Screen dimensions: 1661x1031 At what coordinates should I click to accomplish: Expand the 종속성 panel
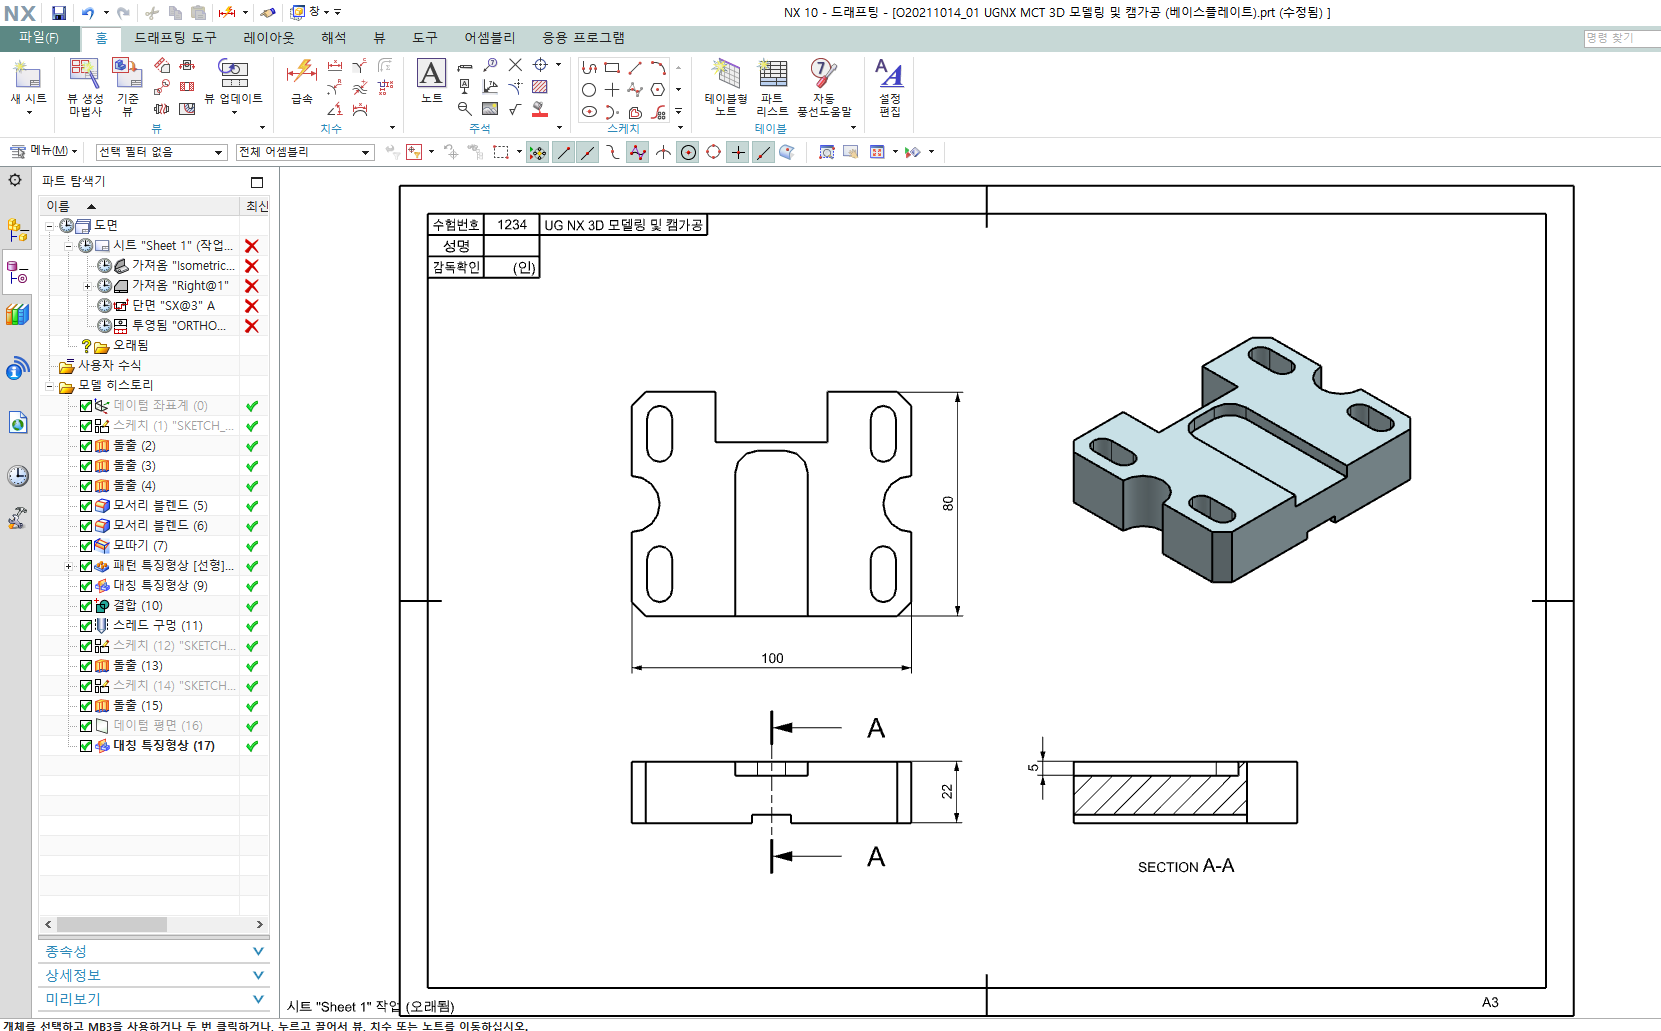[x=154, y=951]
